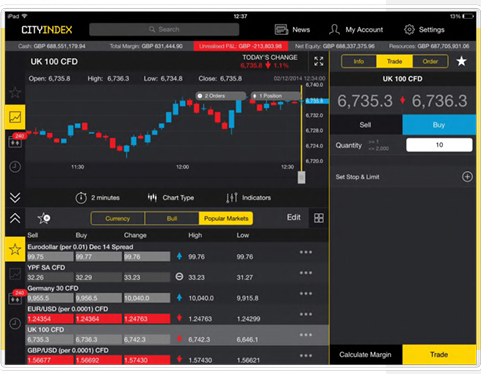Click Calculate Margin button
Screen dimensions: 481x374
[x=366, y=355]
